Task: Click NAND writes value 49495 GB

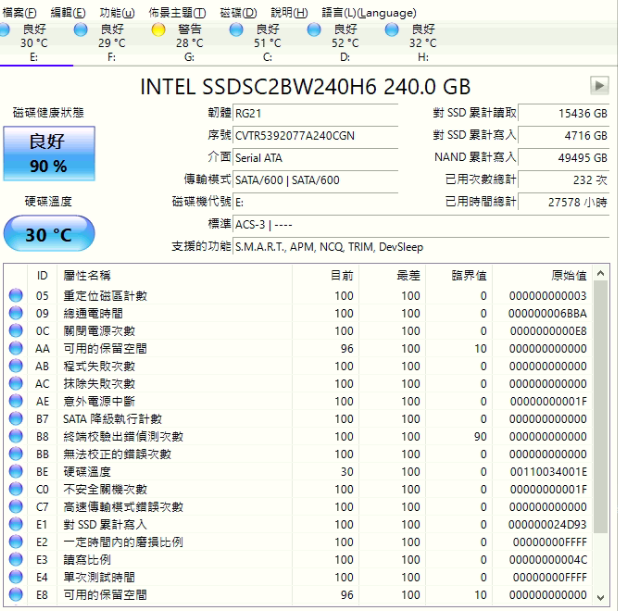Action: [x=564, y=158]
